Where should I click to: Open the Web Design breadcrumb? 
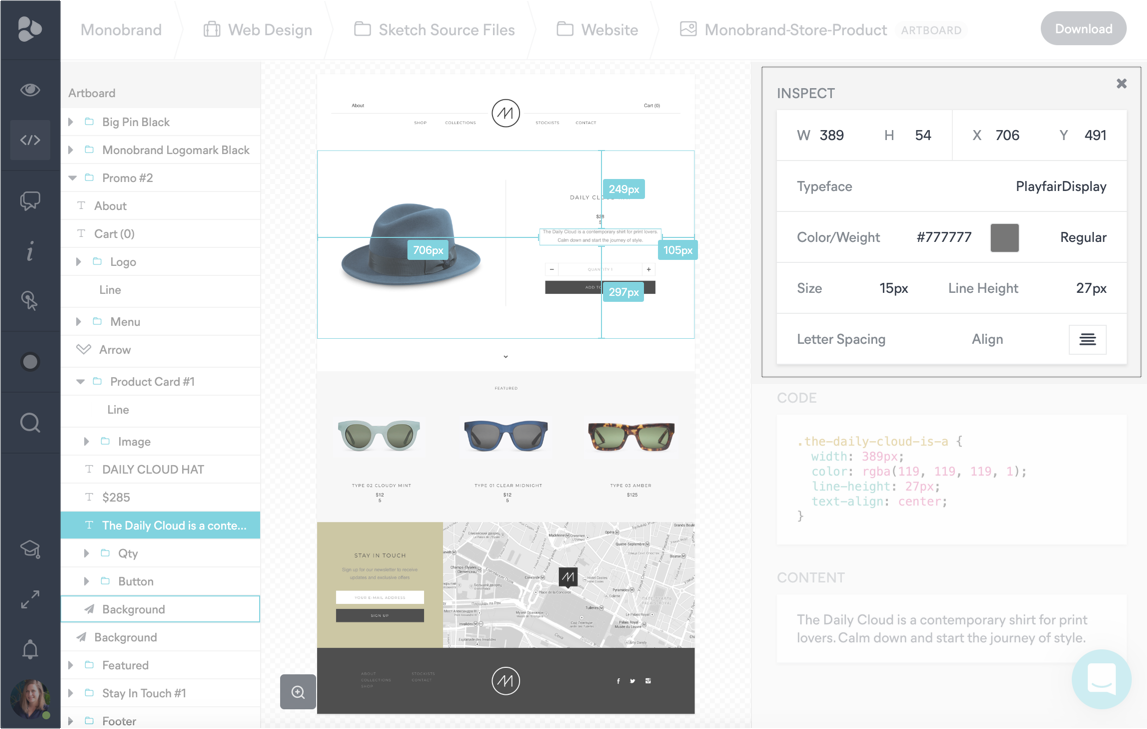coord(258,30)
